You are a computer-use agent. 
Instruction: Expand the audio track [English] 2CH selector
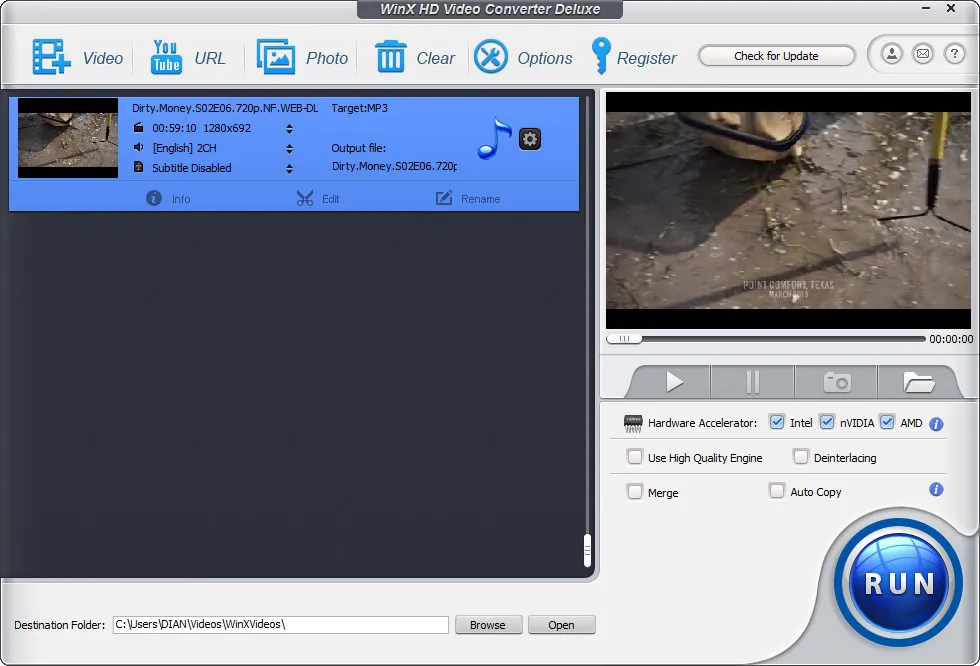coord(290,148)
